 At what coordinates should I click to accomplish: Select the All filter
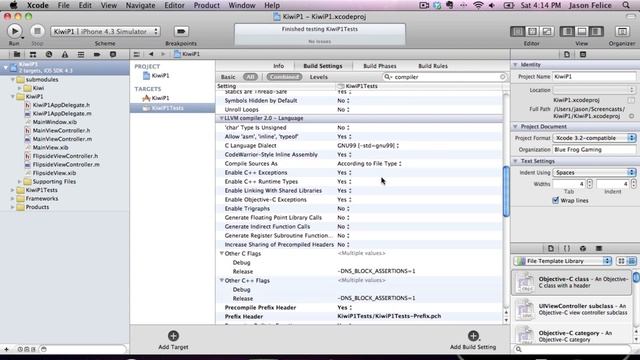[x=250, y=77]
